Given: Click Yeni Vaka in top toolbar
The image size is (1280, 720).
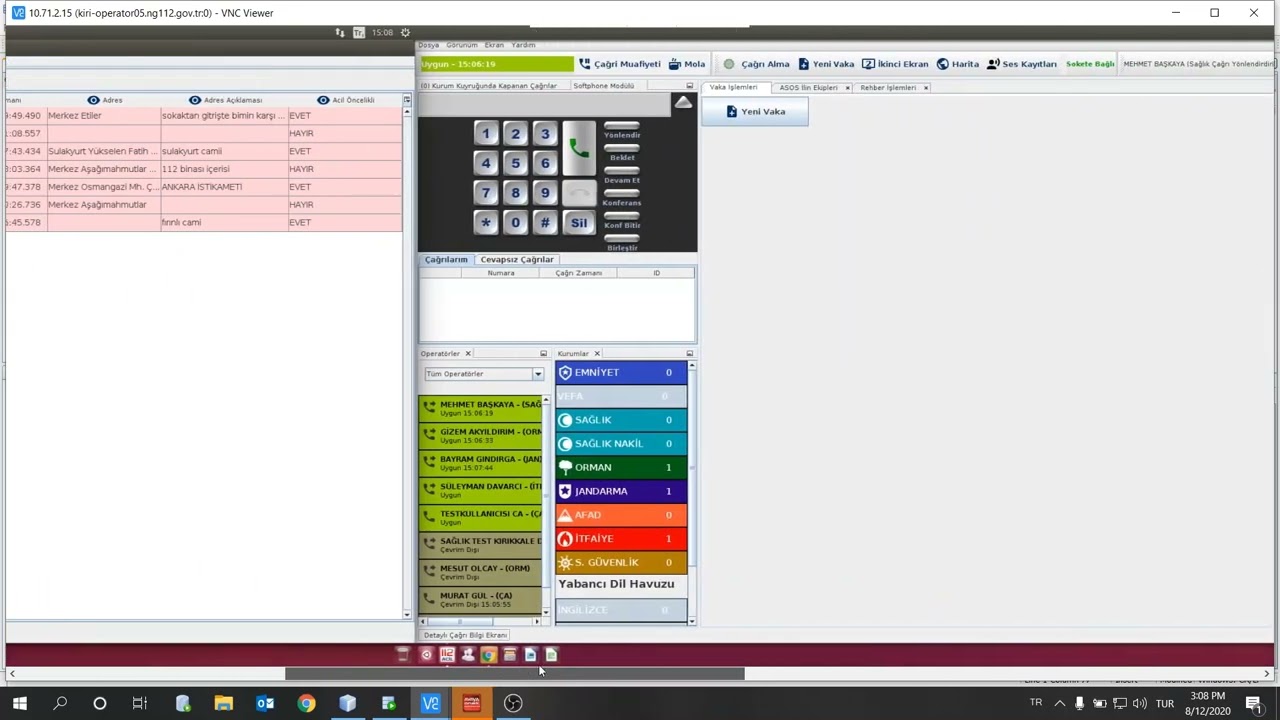Looking at the screenshot, I should [826, 64].
